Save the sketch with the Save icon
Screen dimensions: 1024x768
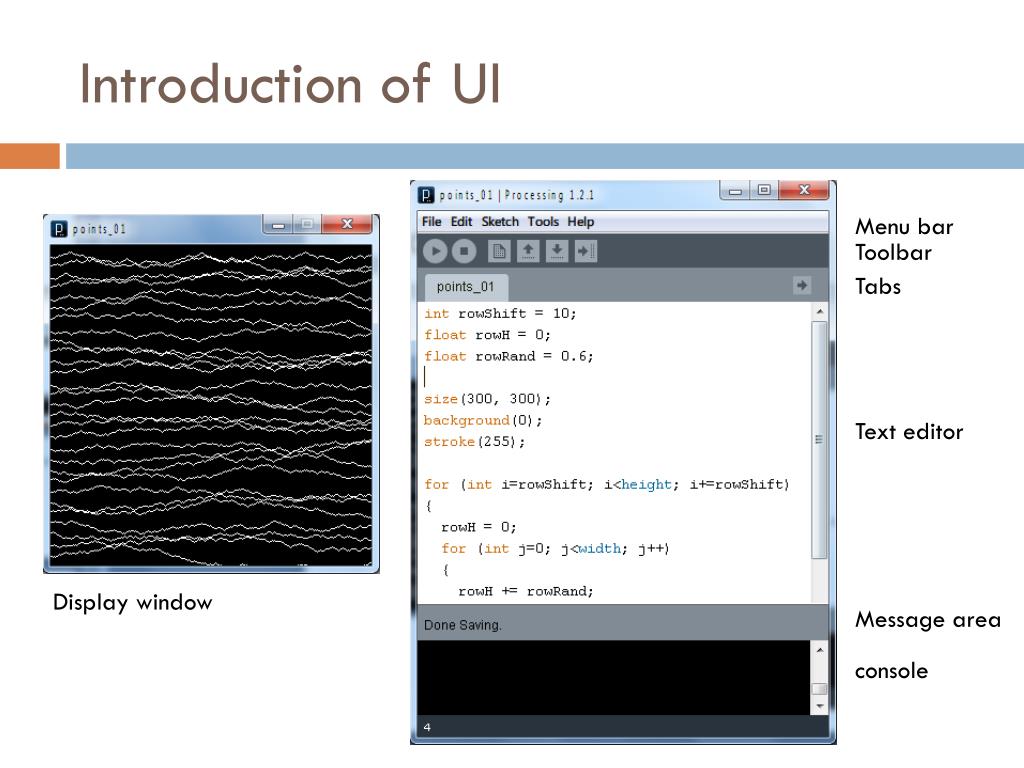point(556,251)
